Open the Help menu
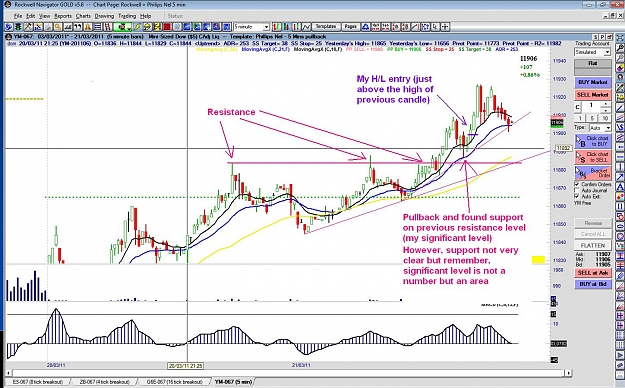Image resolution: width=625 pixels, height=388 pixels. 145,16
